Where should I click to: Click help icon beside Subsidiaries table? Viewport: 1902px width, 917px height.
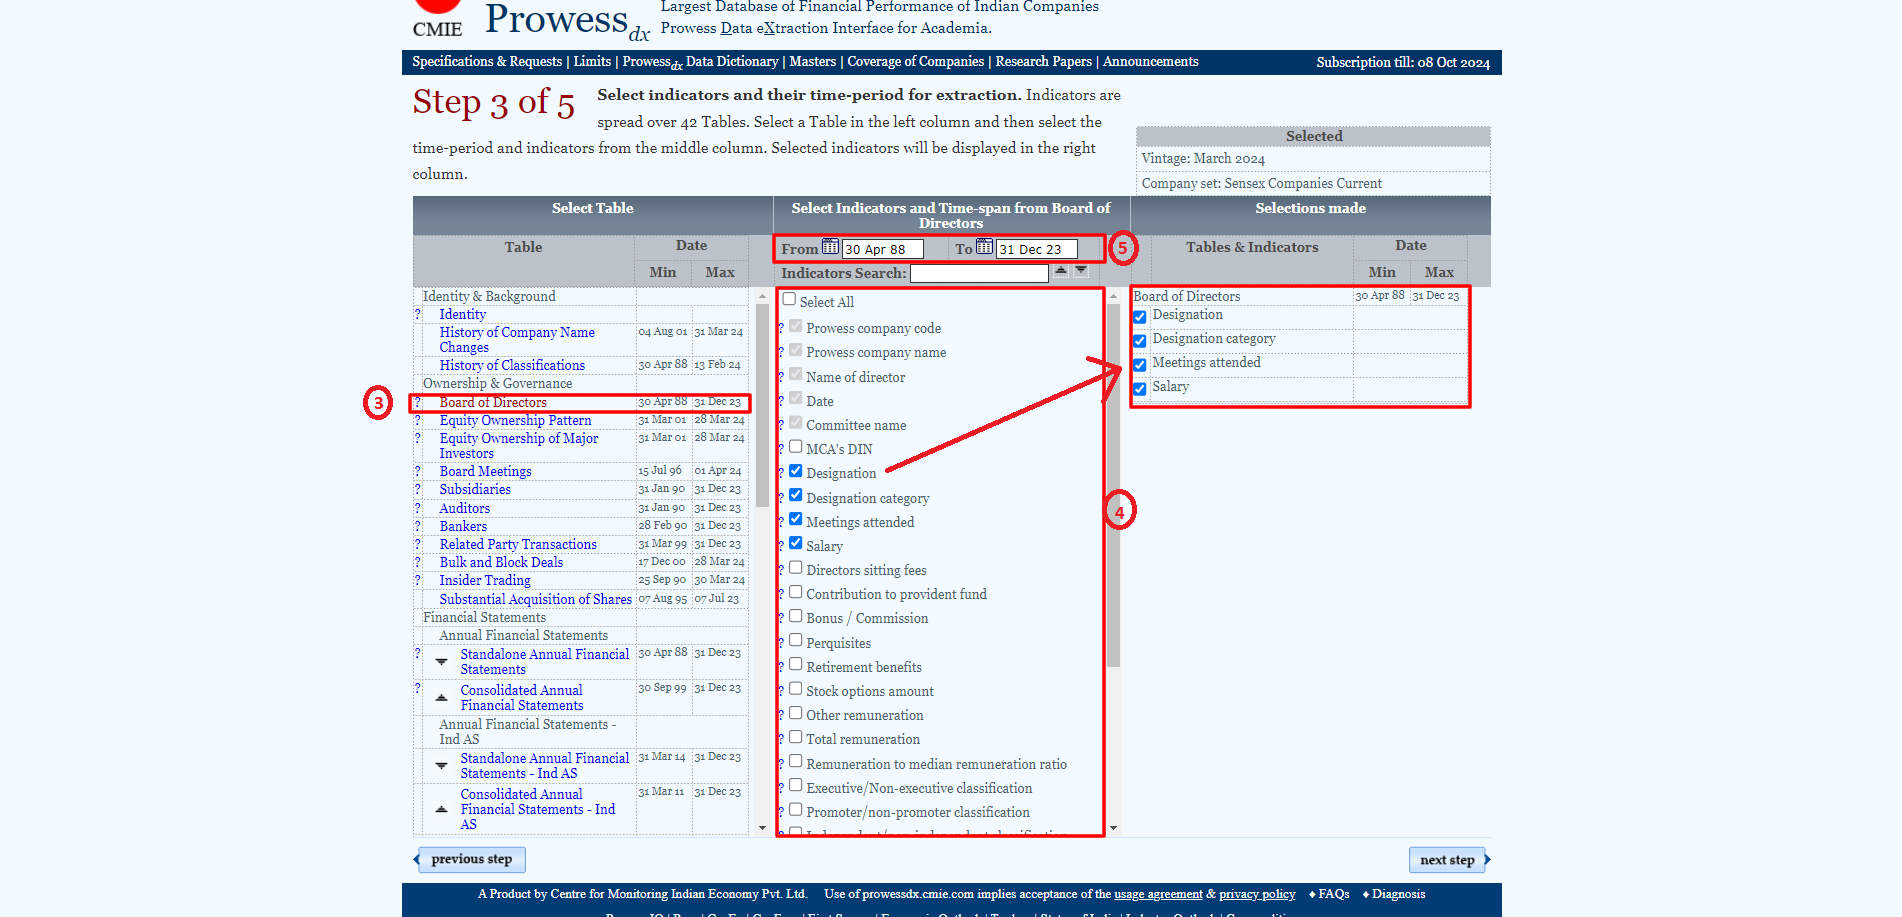(418, 489)
